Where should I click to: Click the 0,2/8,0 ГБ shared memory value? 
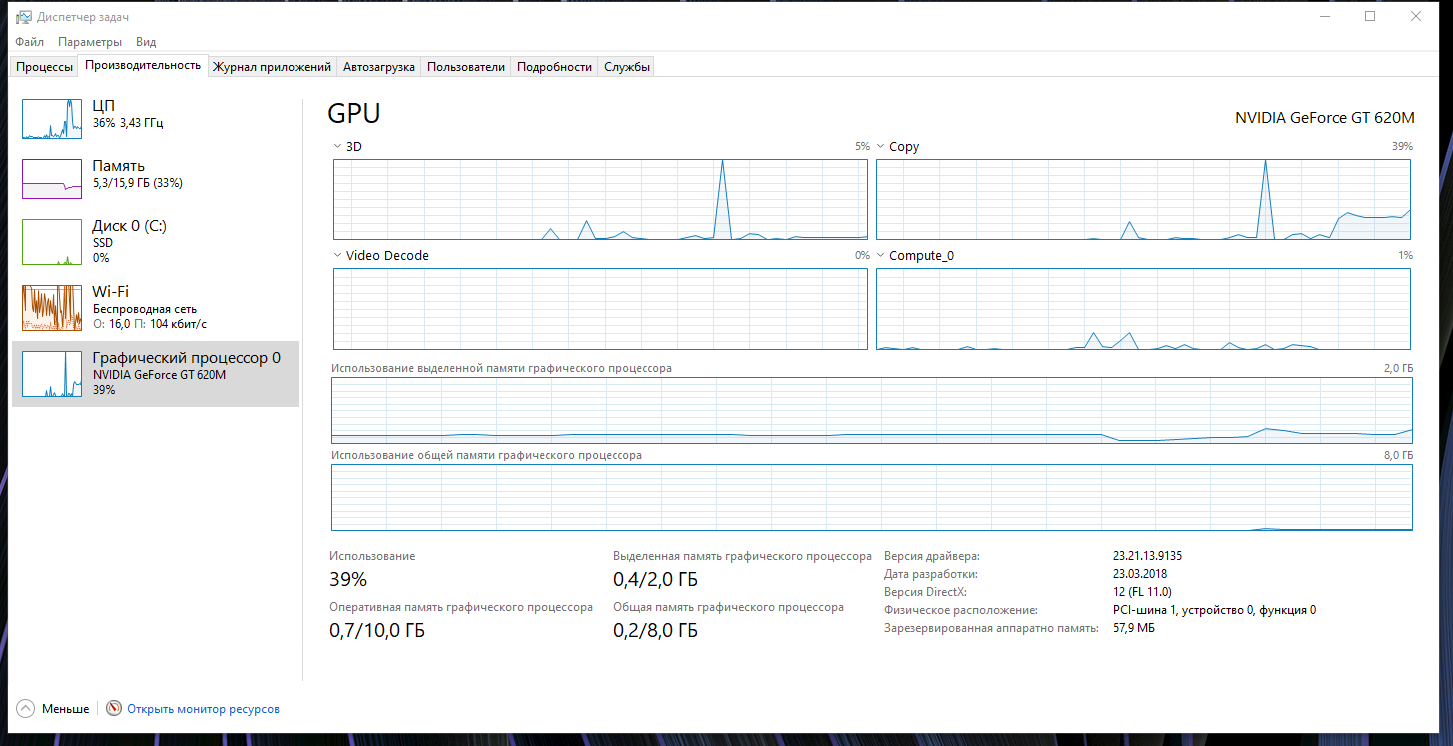click(655, 631)
